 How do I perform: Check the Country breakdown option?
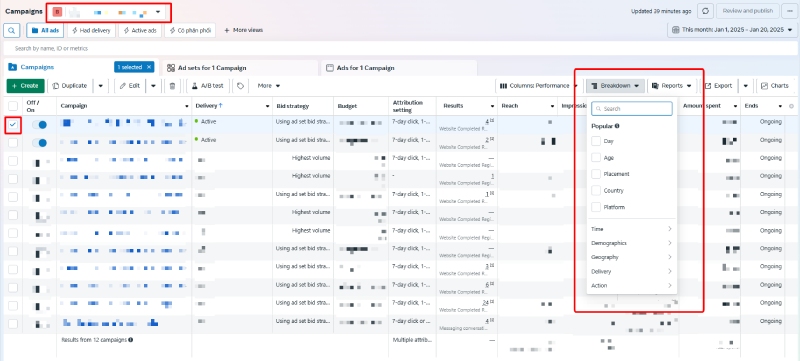point(595,190)
